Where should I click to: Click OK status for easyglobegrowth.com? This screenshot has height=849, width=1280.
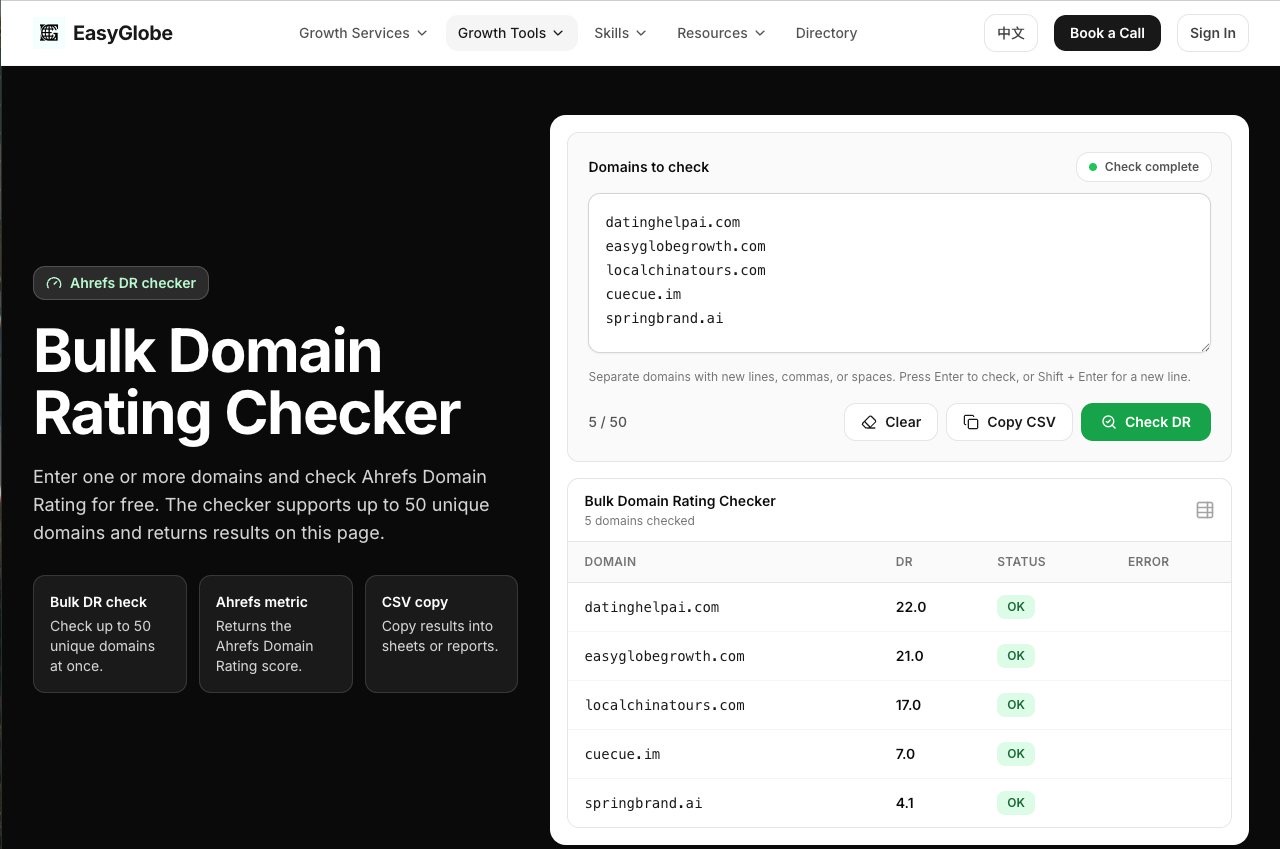click(x=1016, y=656)
